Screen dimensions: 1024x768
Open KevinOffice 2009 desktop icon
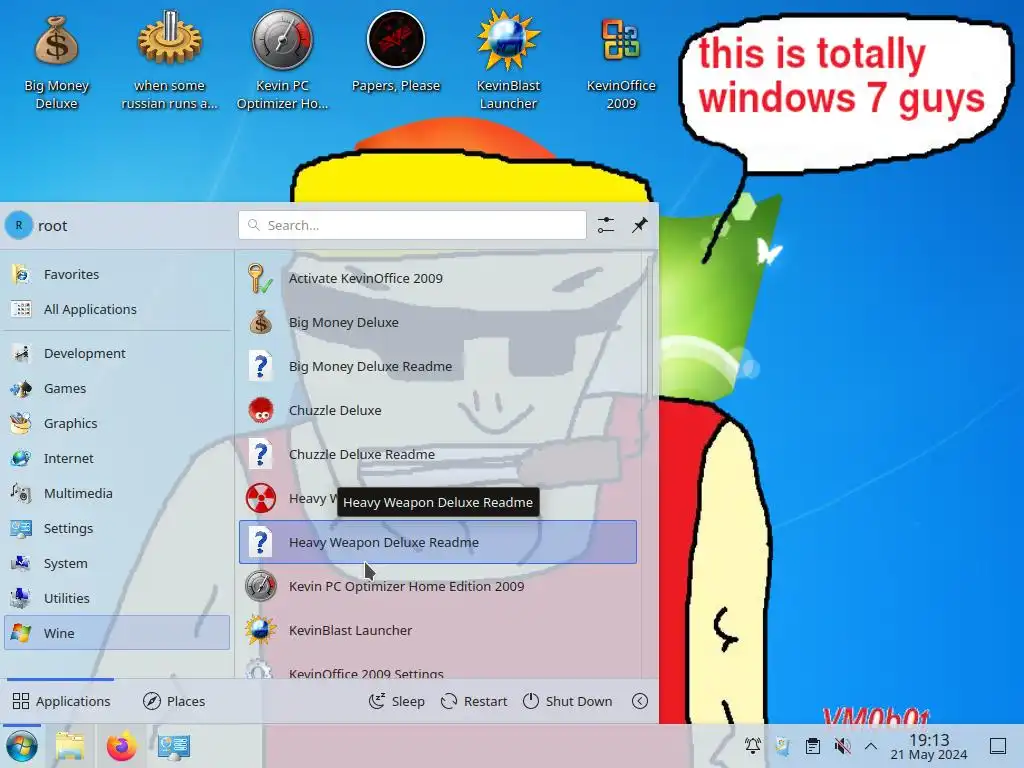pos(621,62)
